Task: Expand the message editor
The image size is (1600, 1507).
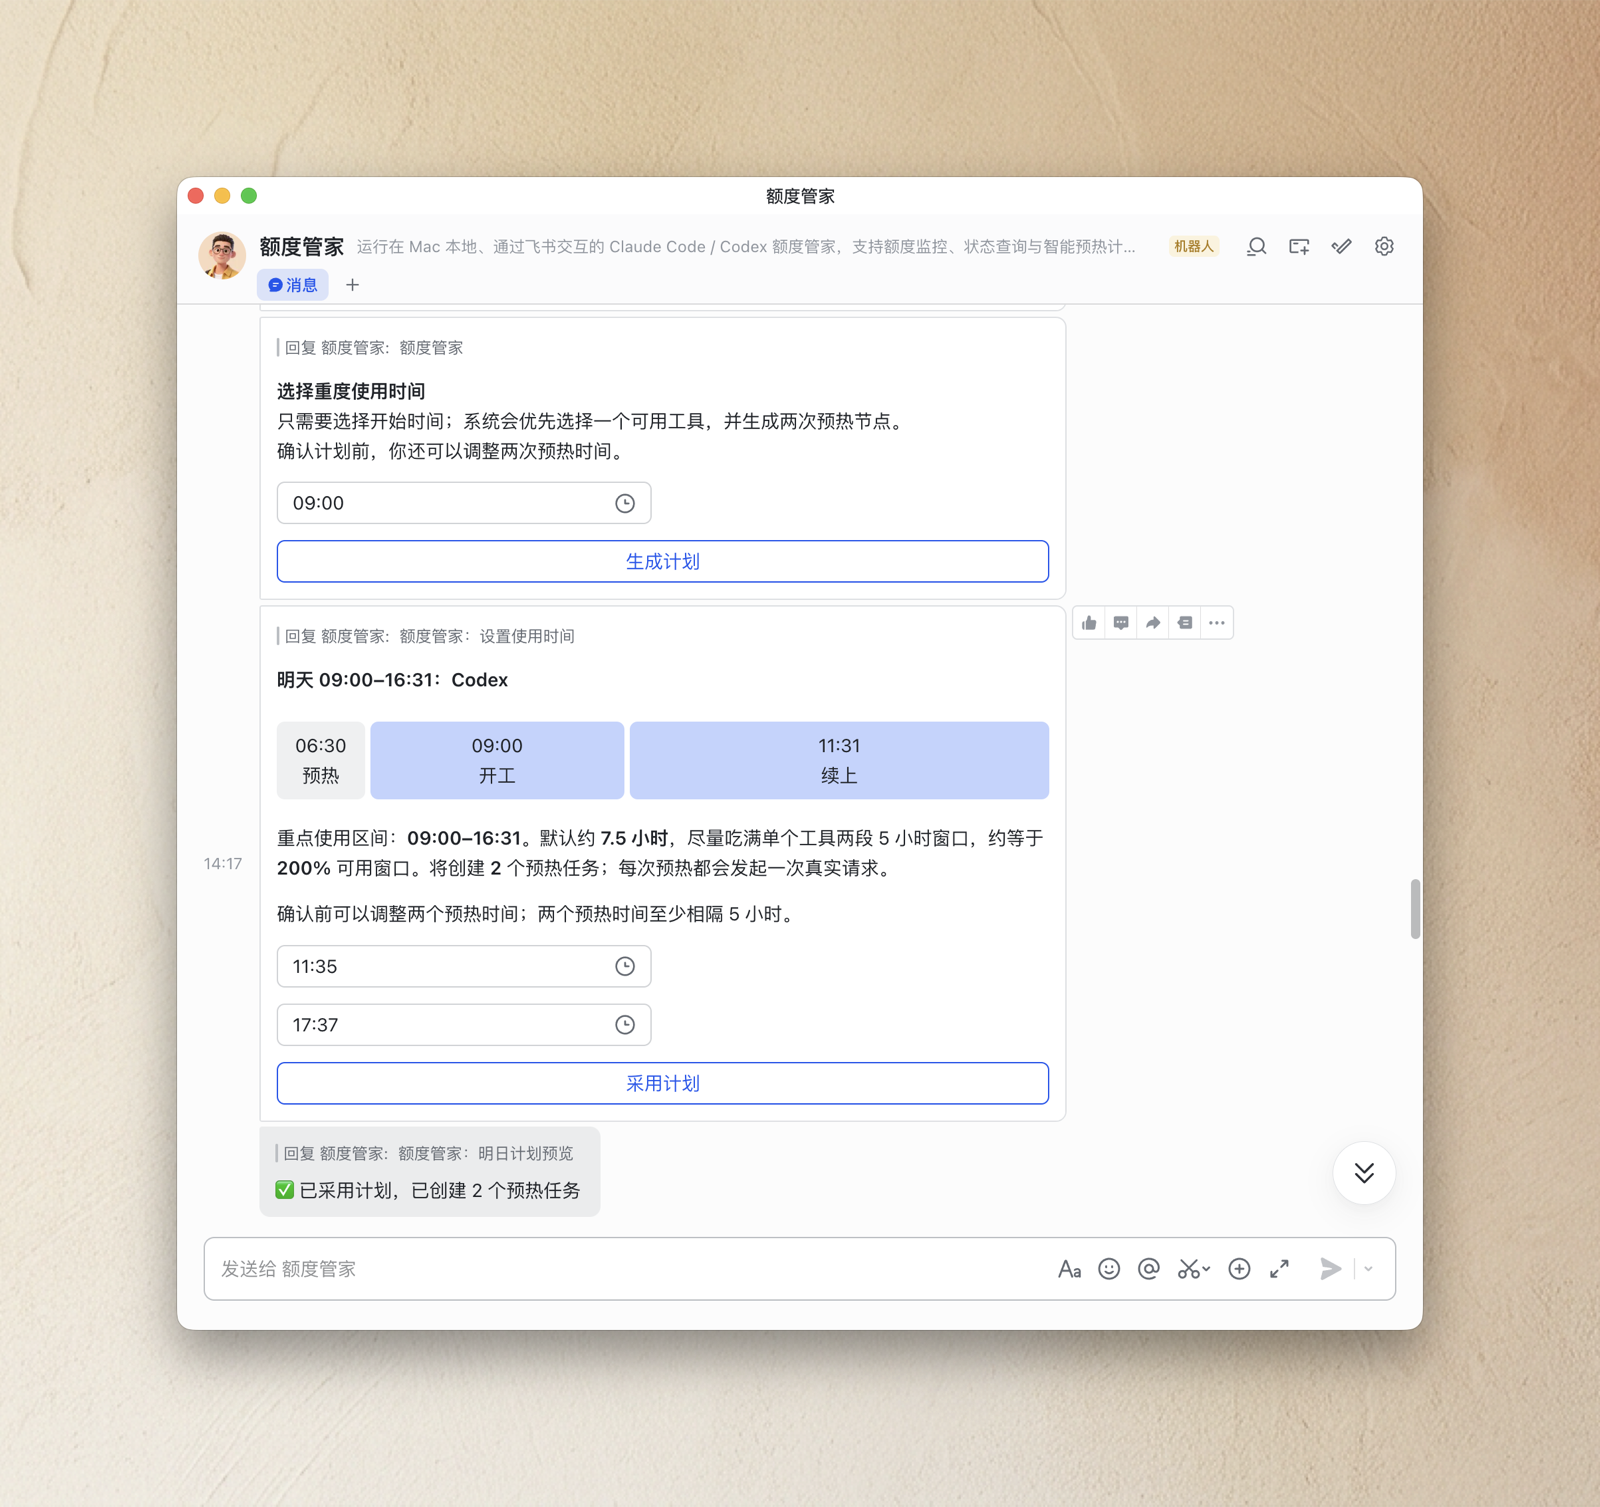Action: (1279, 1269)
